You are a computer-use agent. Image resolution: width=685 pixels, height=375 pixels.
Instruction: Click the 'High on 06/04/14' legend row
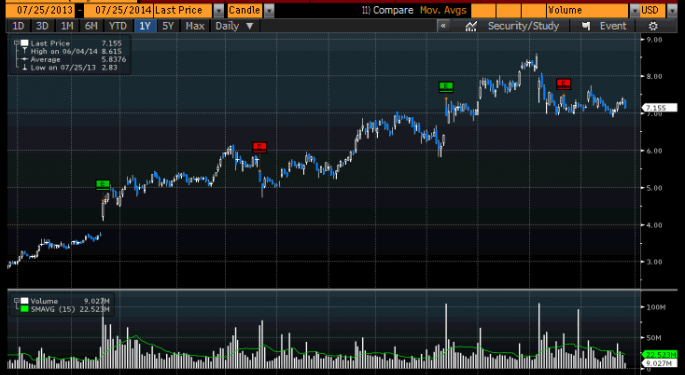[76, 51]
